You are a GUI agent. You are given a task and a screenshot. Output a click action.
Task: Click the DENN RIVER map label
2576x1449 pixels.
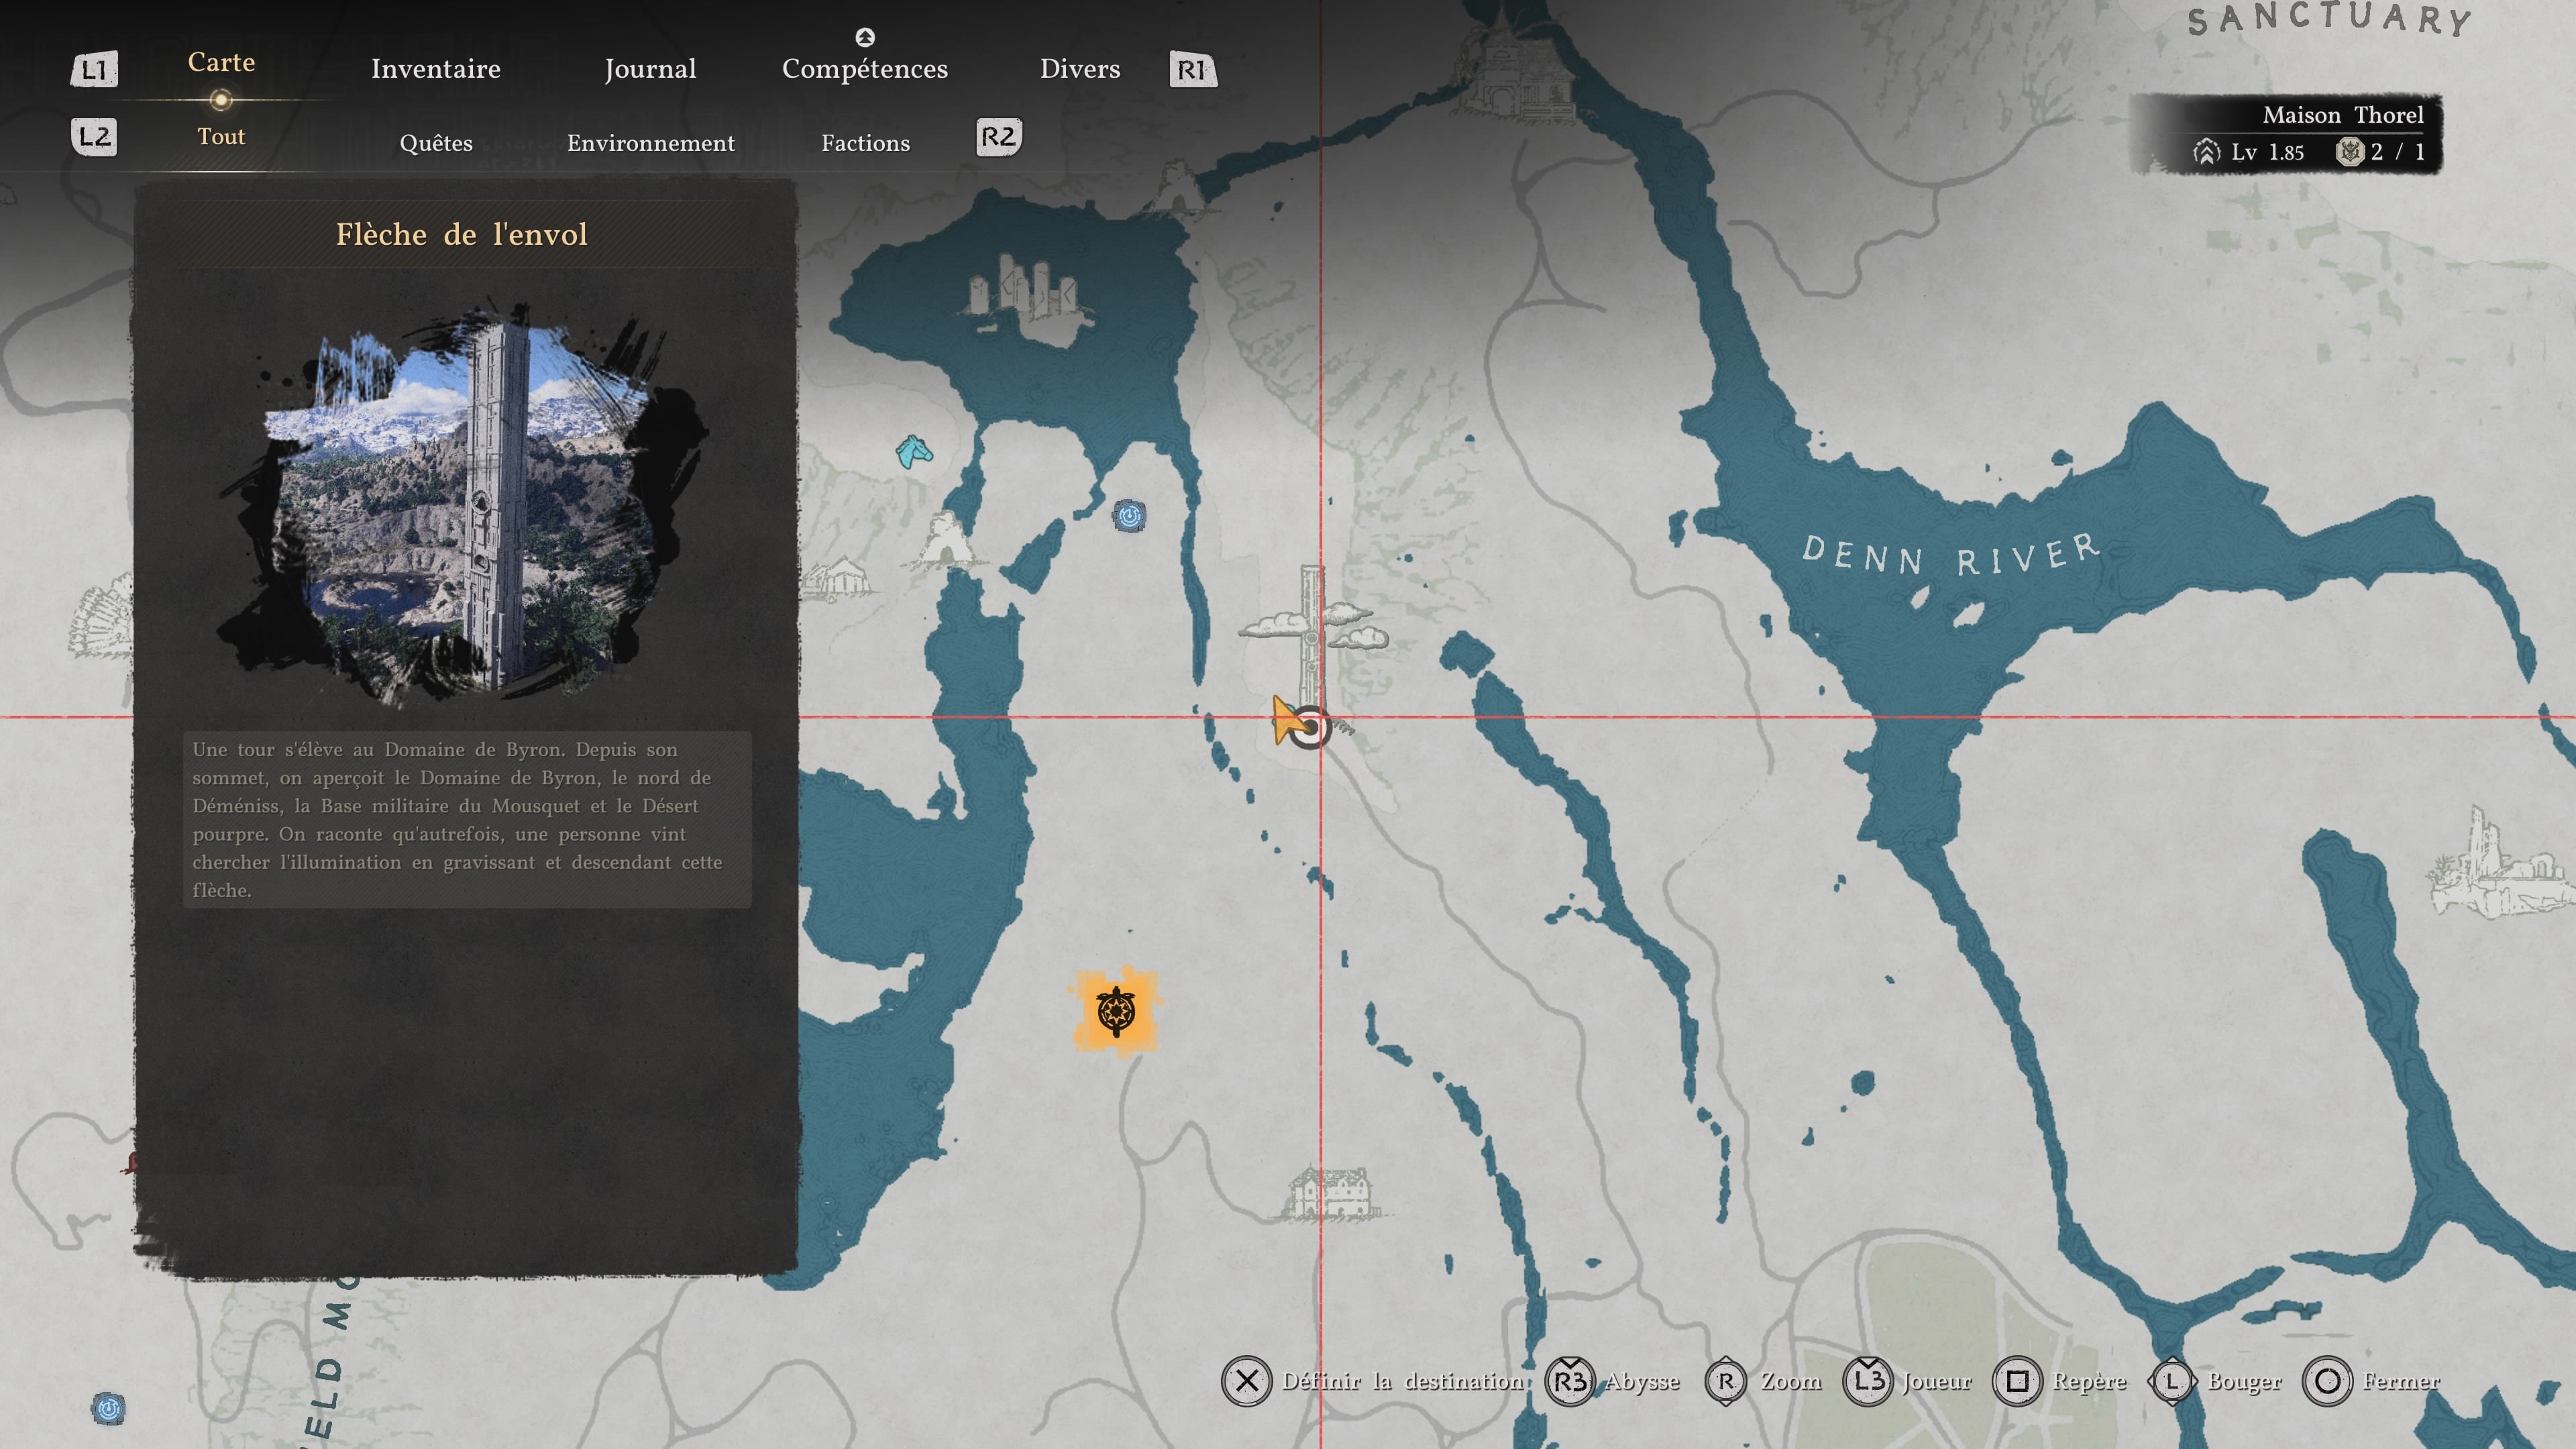(x=1950, y=555)
